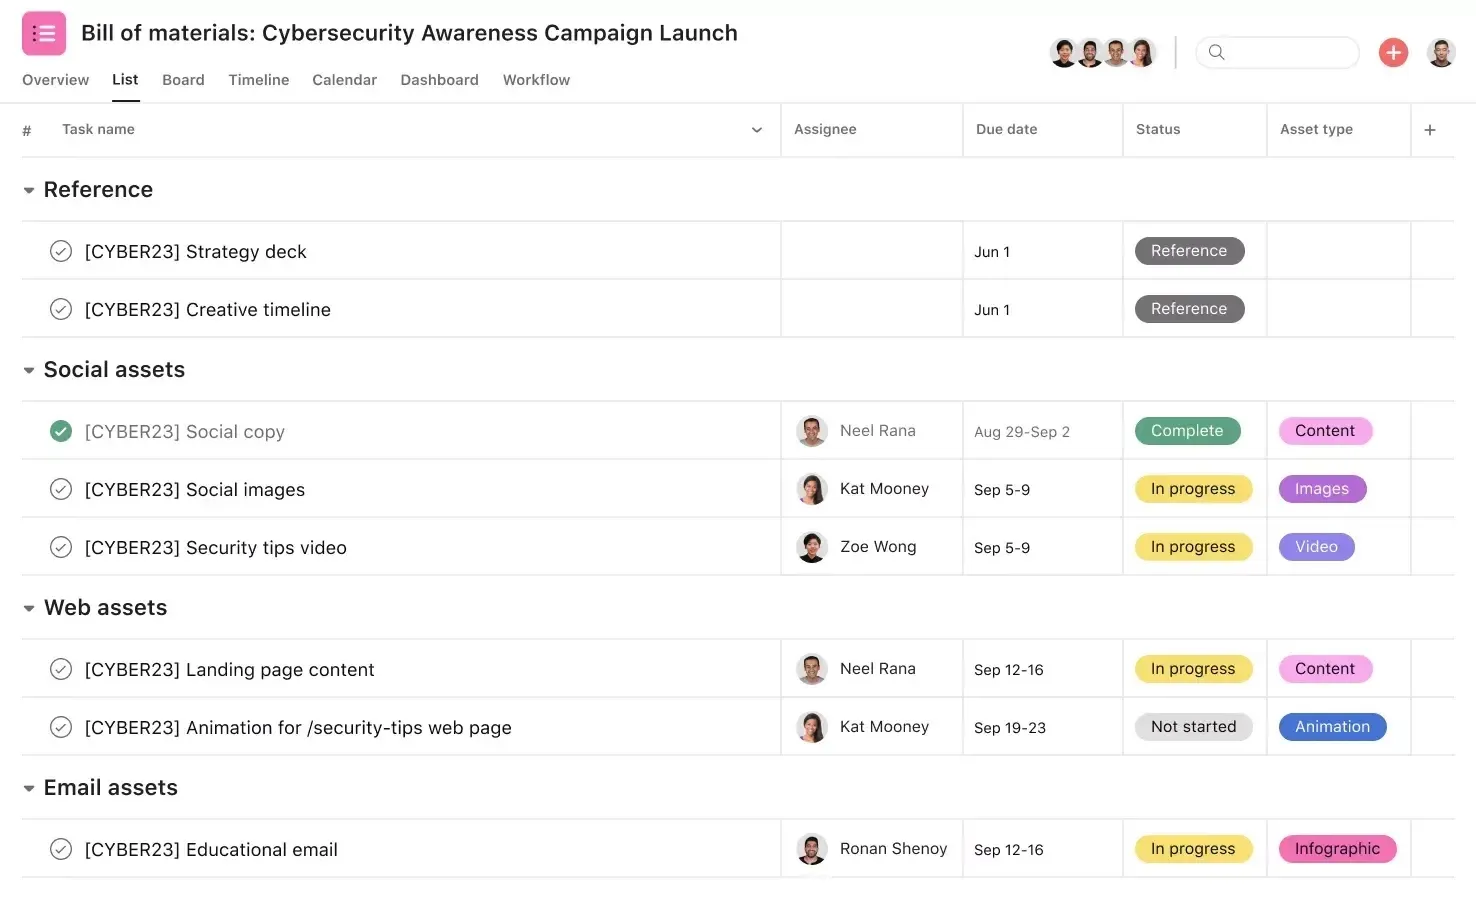
Task: Click Ronan Shenoy's assignee avatar
Action: pyautogui.click(x=811, y=849)
